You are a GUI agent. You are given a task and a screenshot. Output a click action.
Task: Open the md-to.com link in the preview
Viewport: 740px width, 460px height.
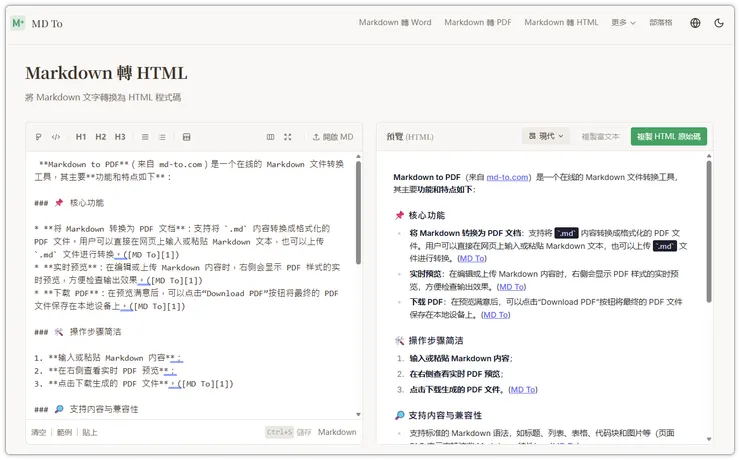point(507,177)
